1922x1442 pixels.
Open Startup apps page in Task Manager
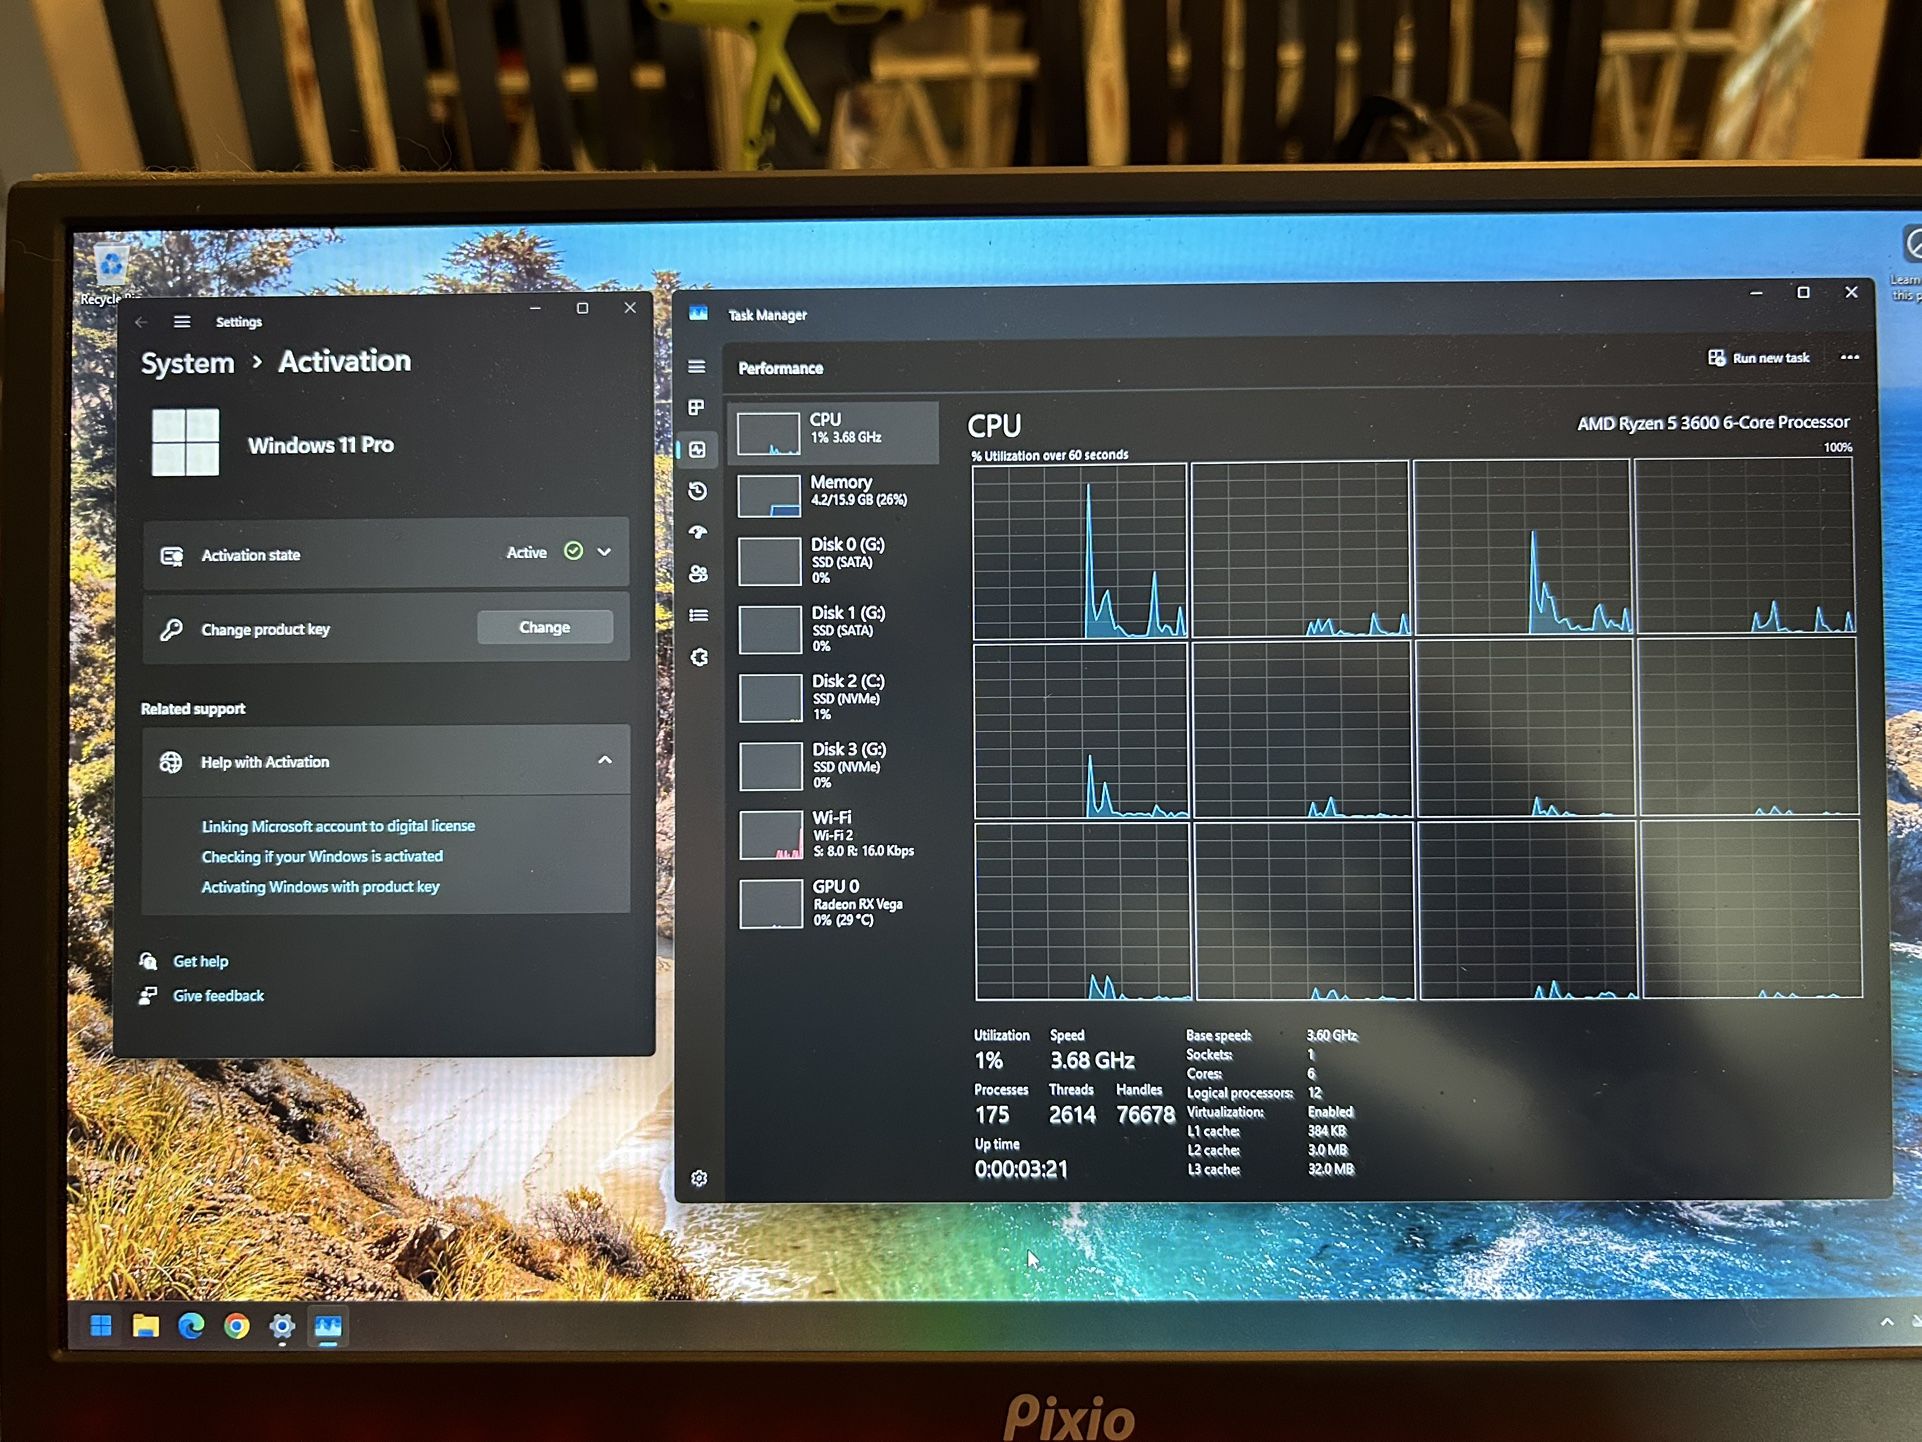(x=698, y=532)
